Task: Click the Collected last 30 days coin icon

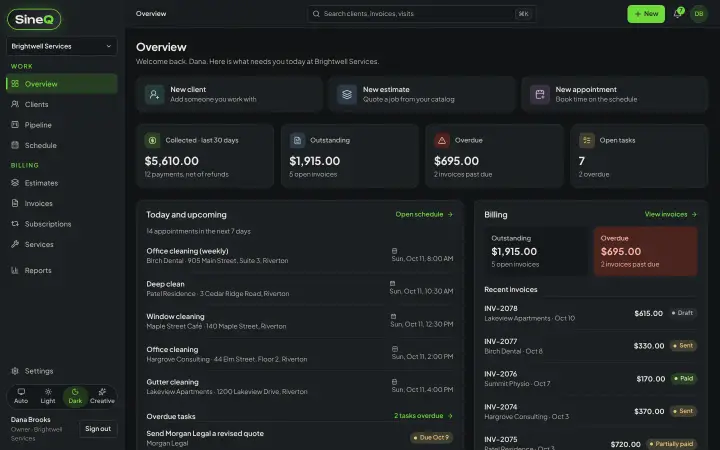Action: [152, 141]
